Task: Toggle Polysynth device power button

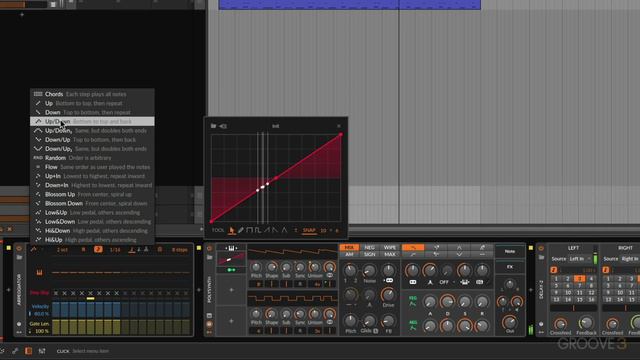Action: tap(209, 248)
